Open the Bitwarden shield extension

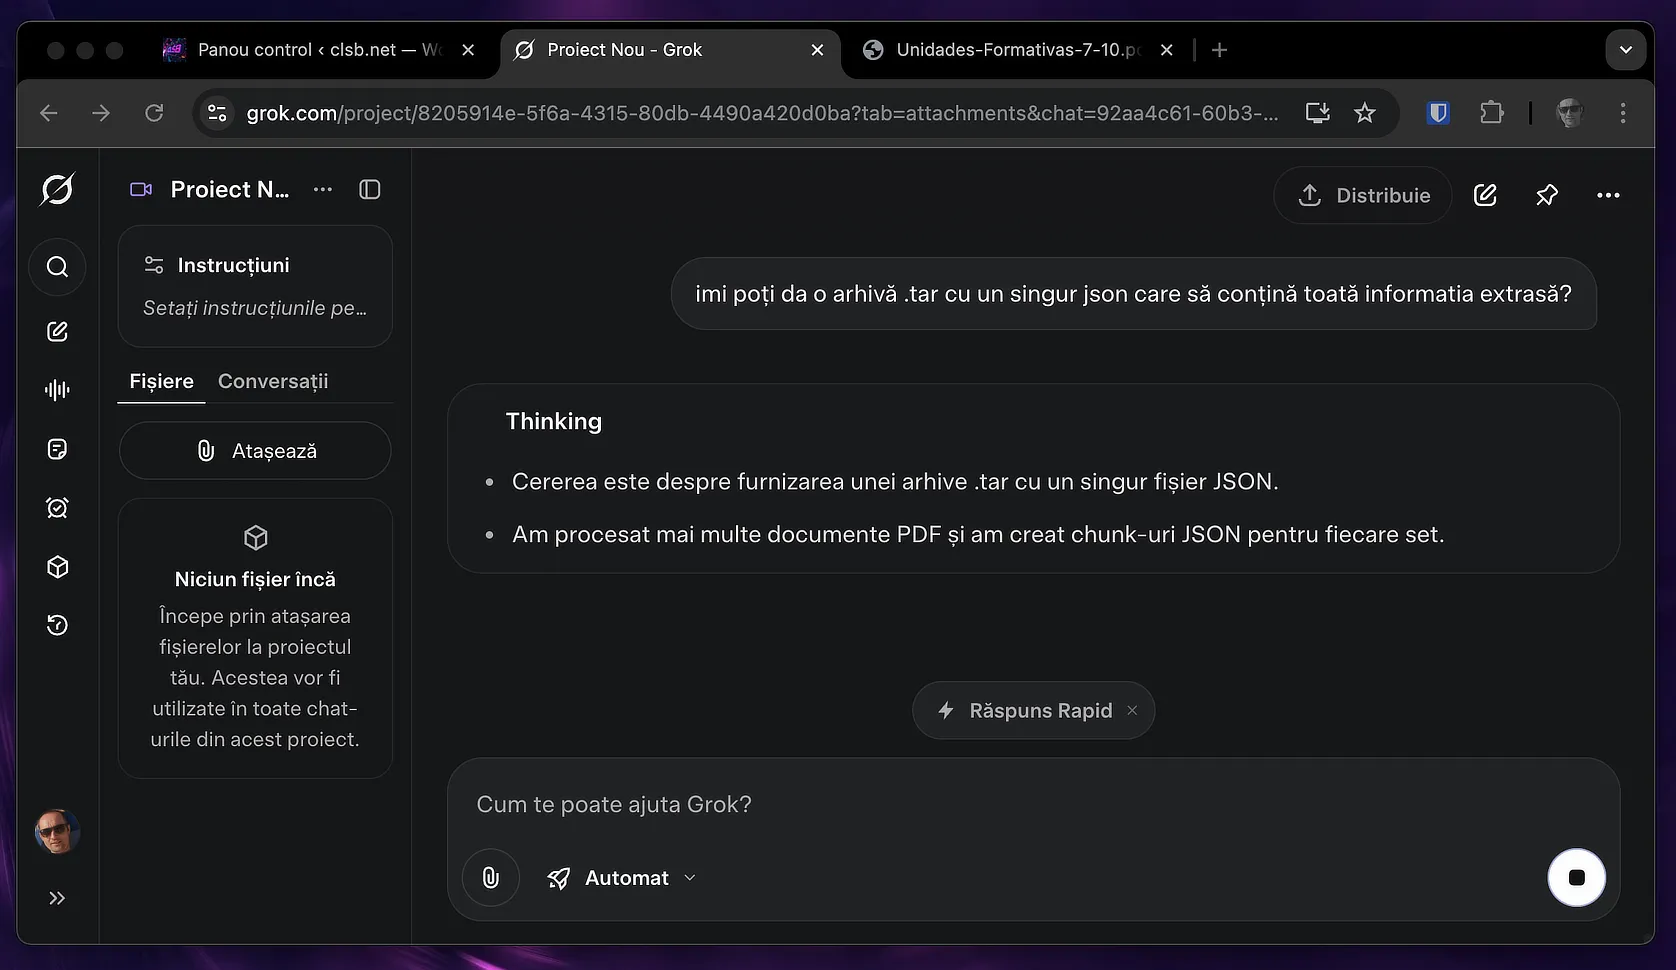(x=1438, y=113)
